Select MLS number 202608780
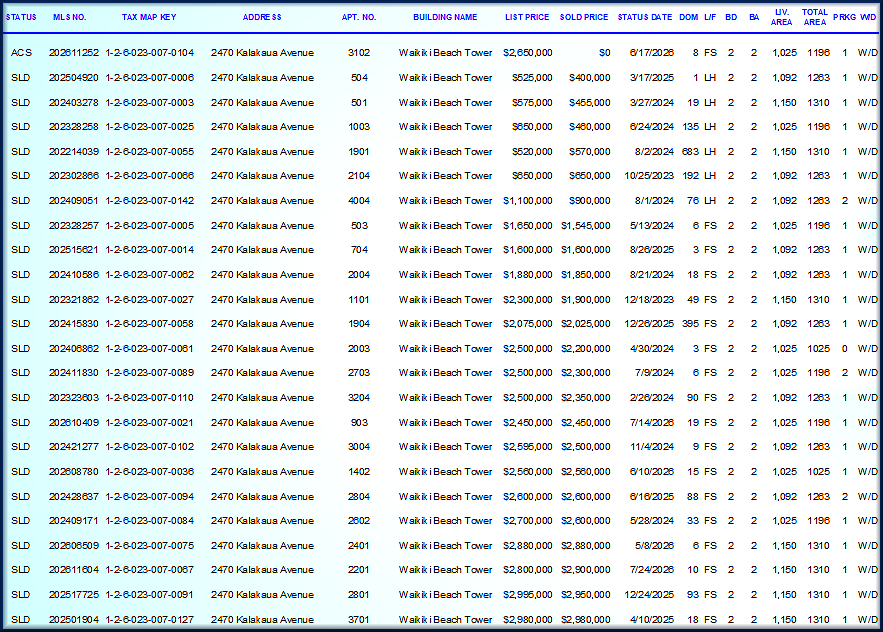Screen dimensions: 883x632 point(74,472)
